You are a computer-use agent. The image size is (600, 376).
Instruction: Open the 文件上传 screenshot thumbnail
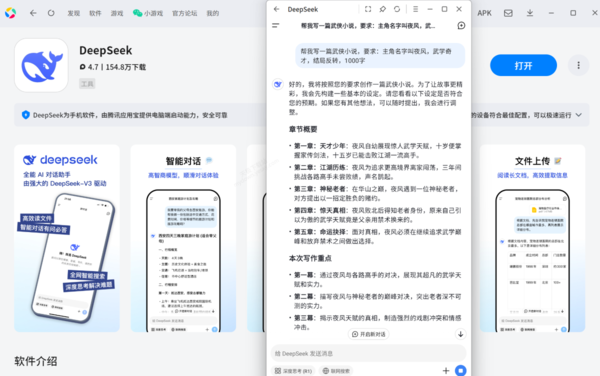point(532,238)
